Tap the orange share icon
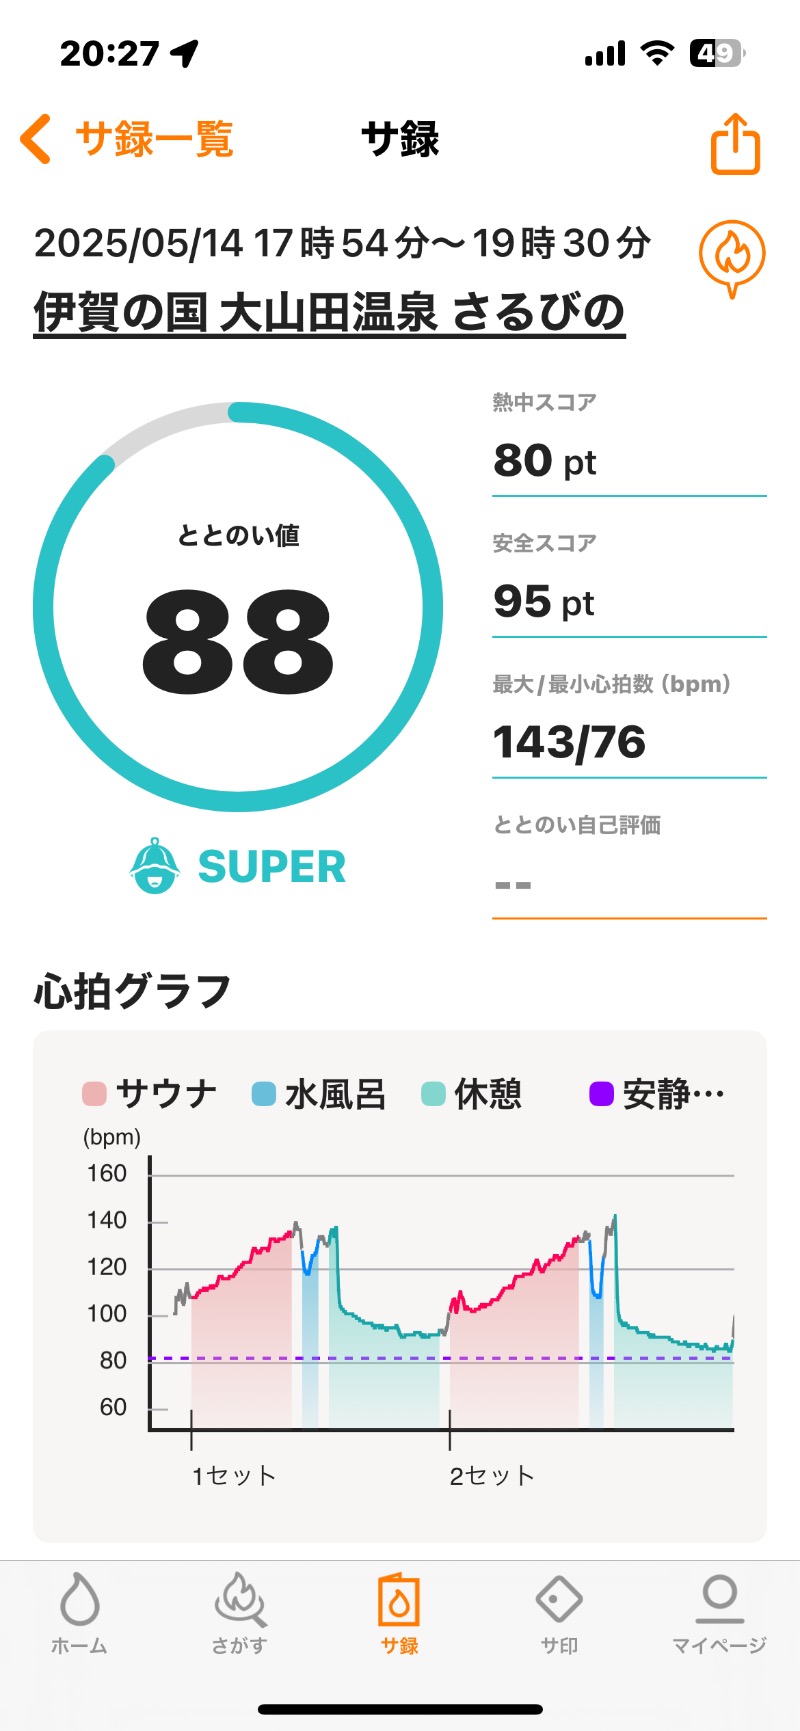 point(735,144)
